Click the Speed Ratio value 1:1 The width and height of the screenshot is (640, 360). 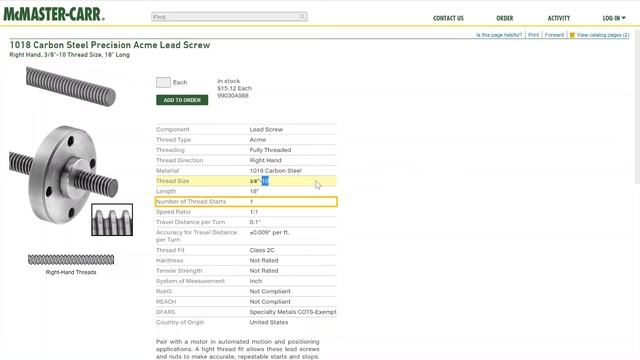click(253, 212)
